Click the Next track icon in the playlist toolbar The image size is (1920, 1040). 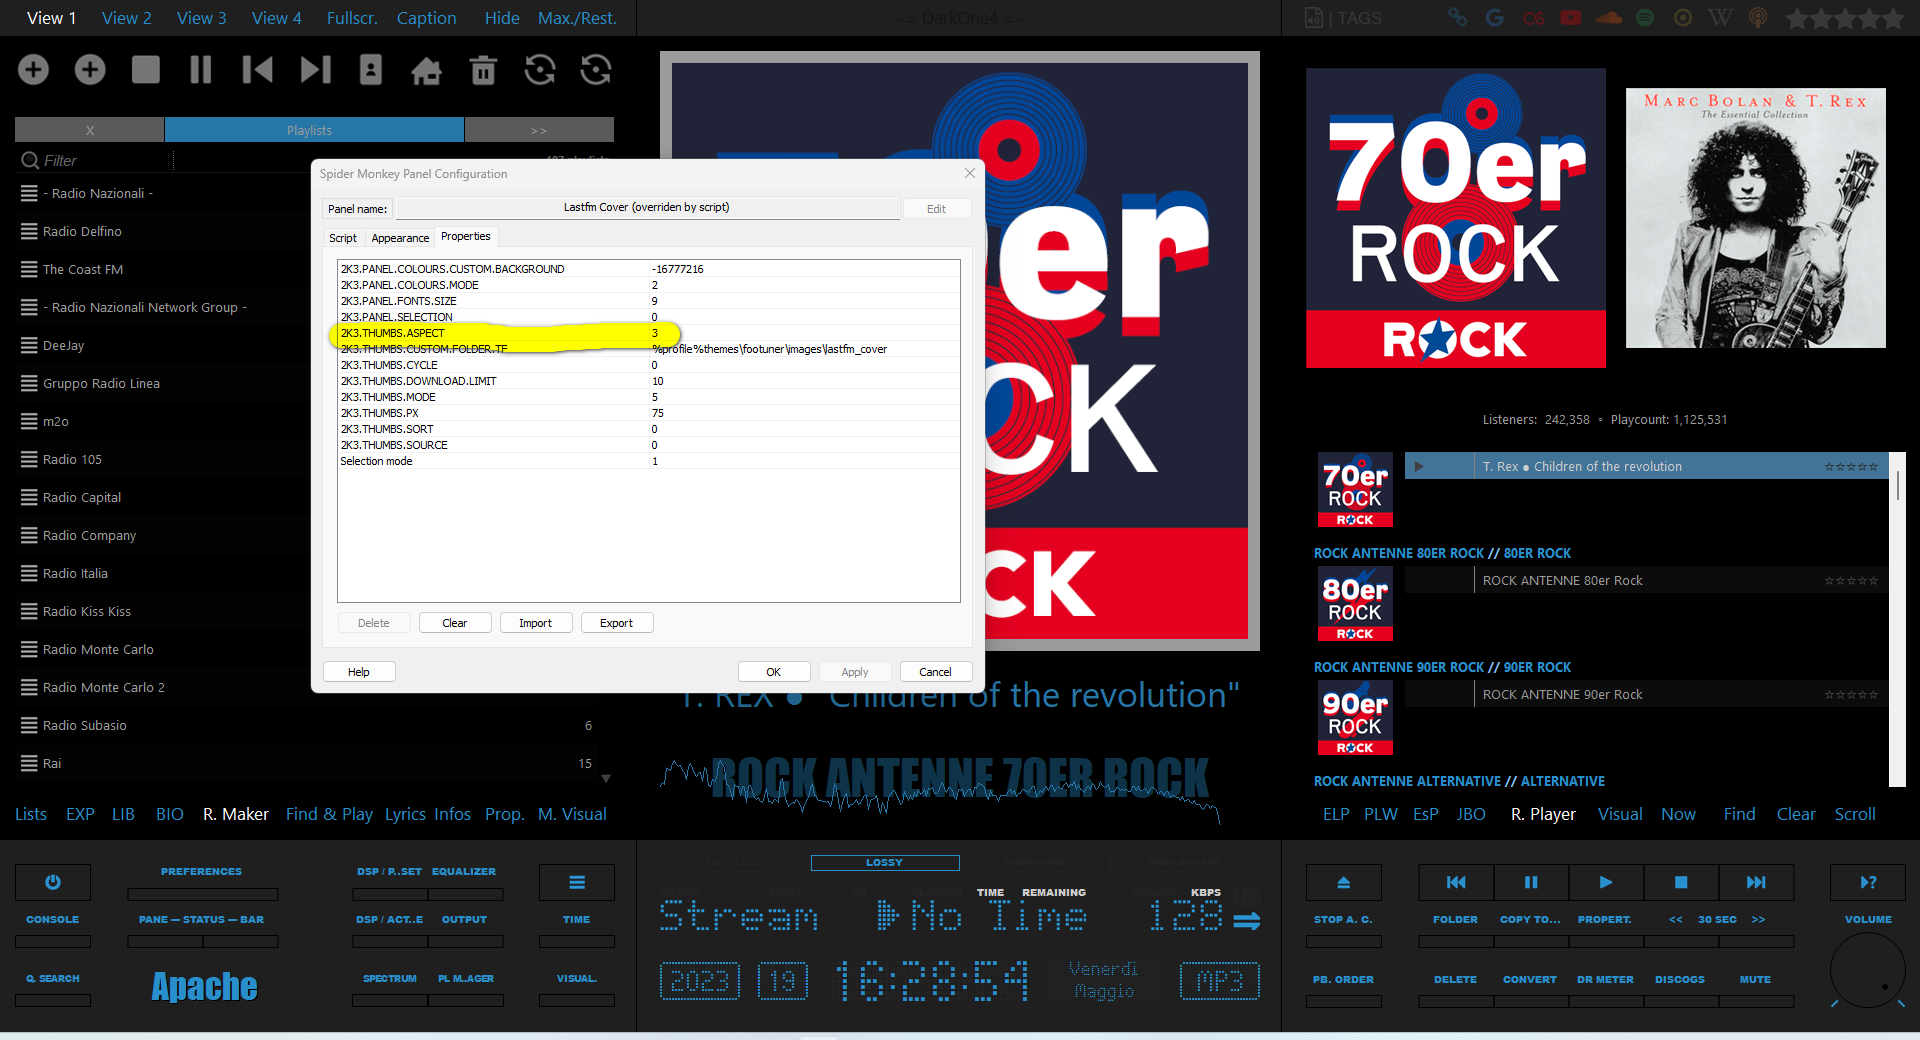315,69
